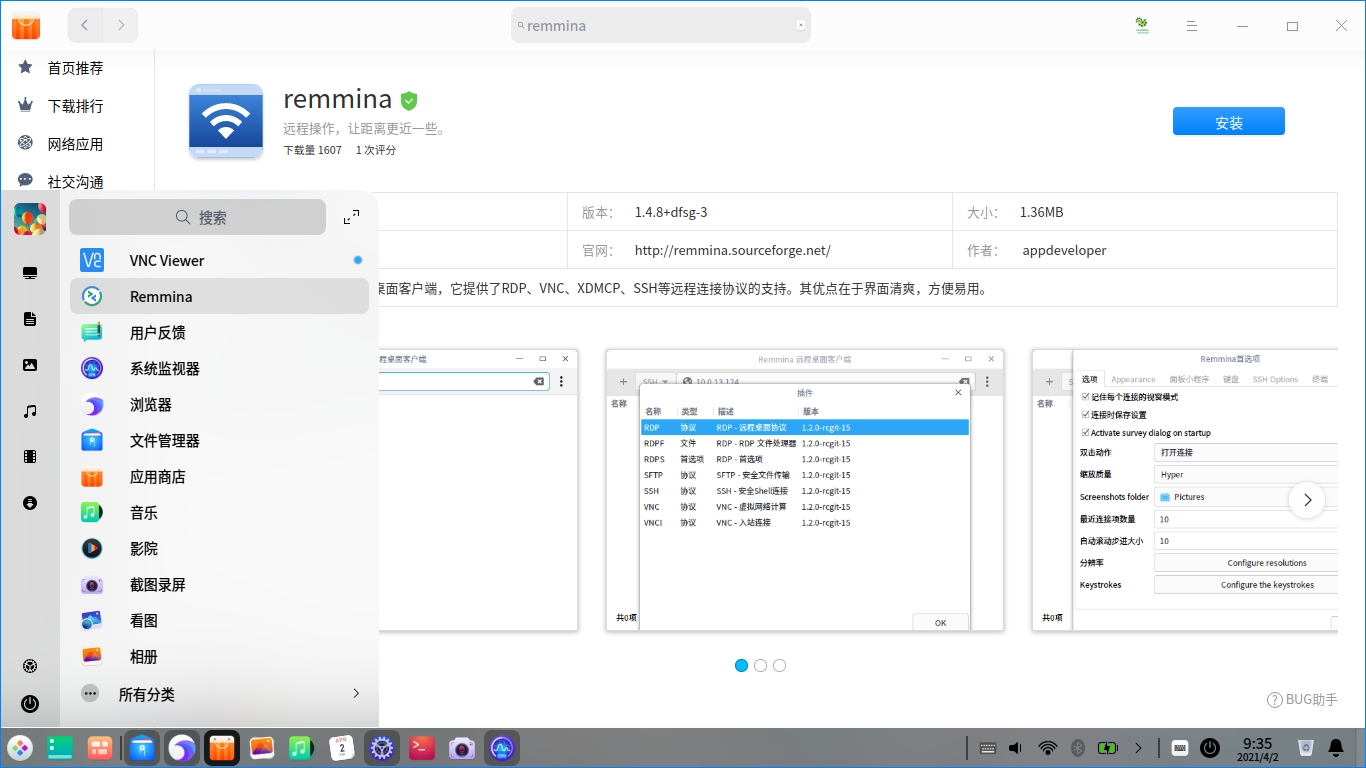Clear the remmina search text
This screenshot has height=768, width=1366.
[x=800, y=26]
